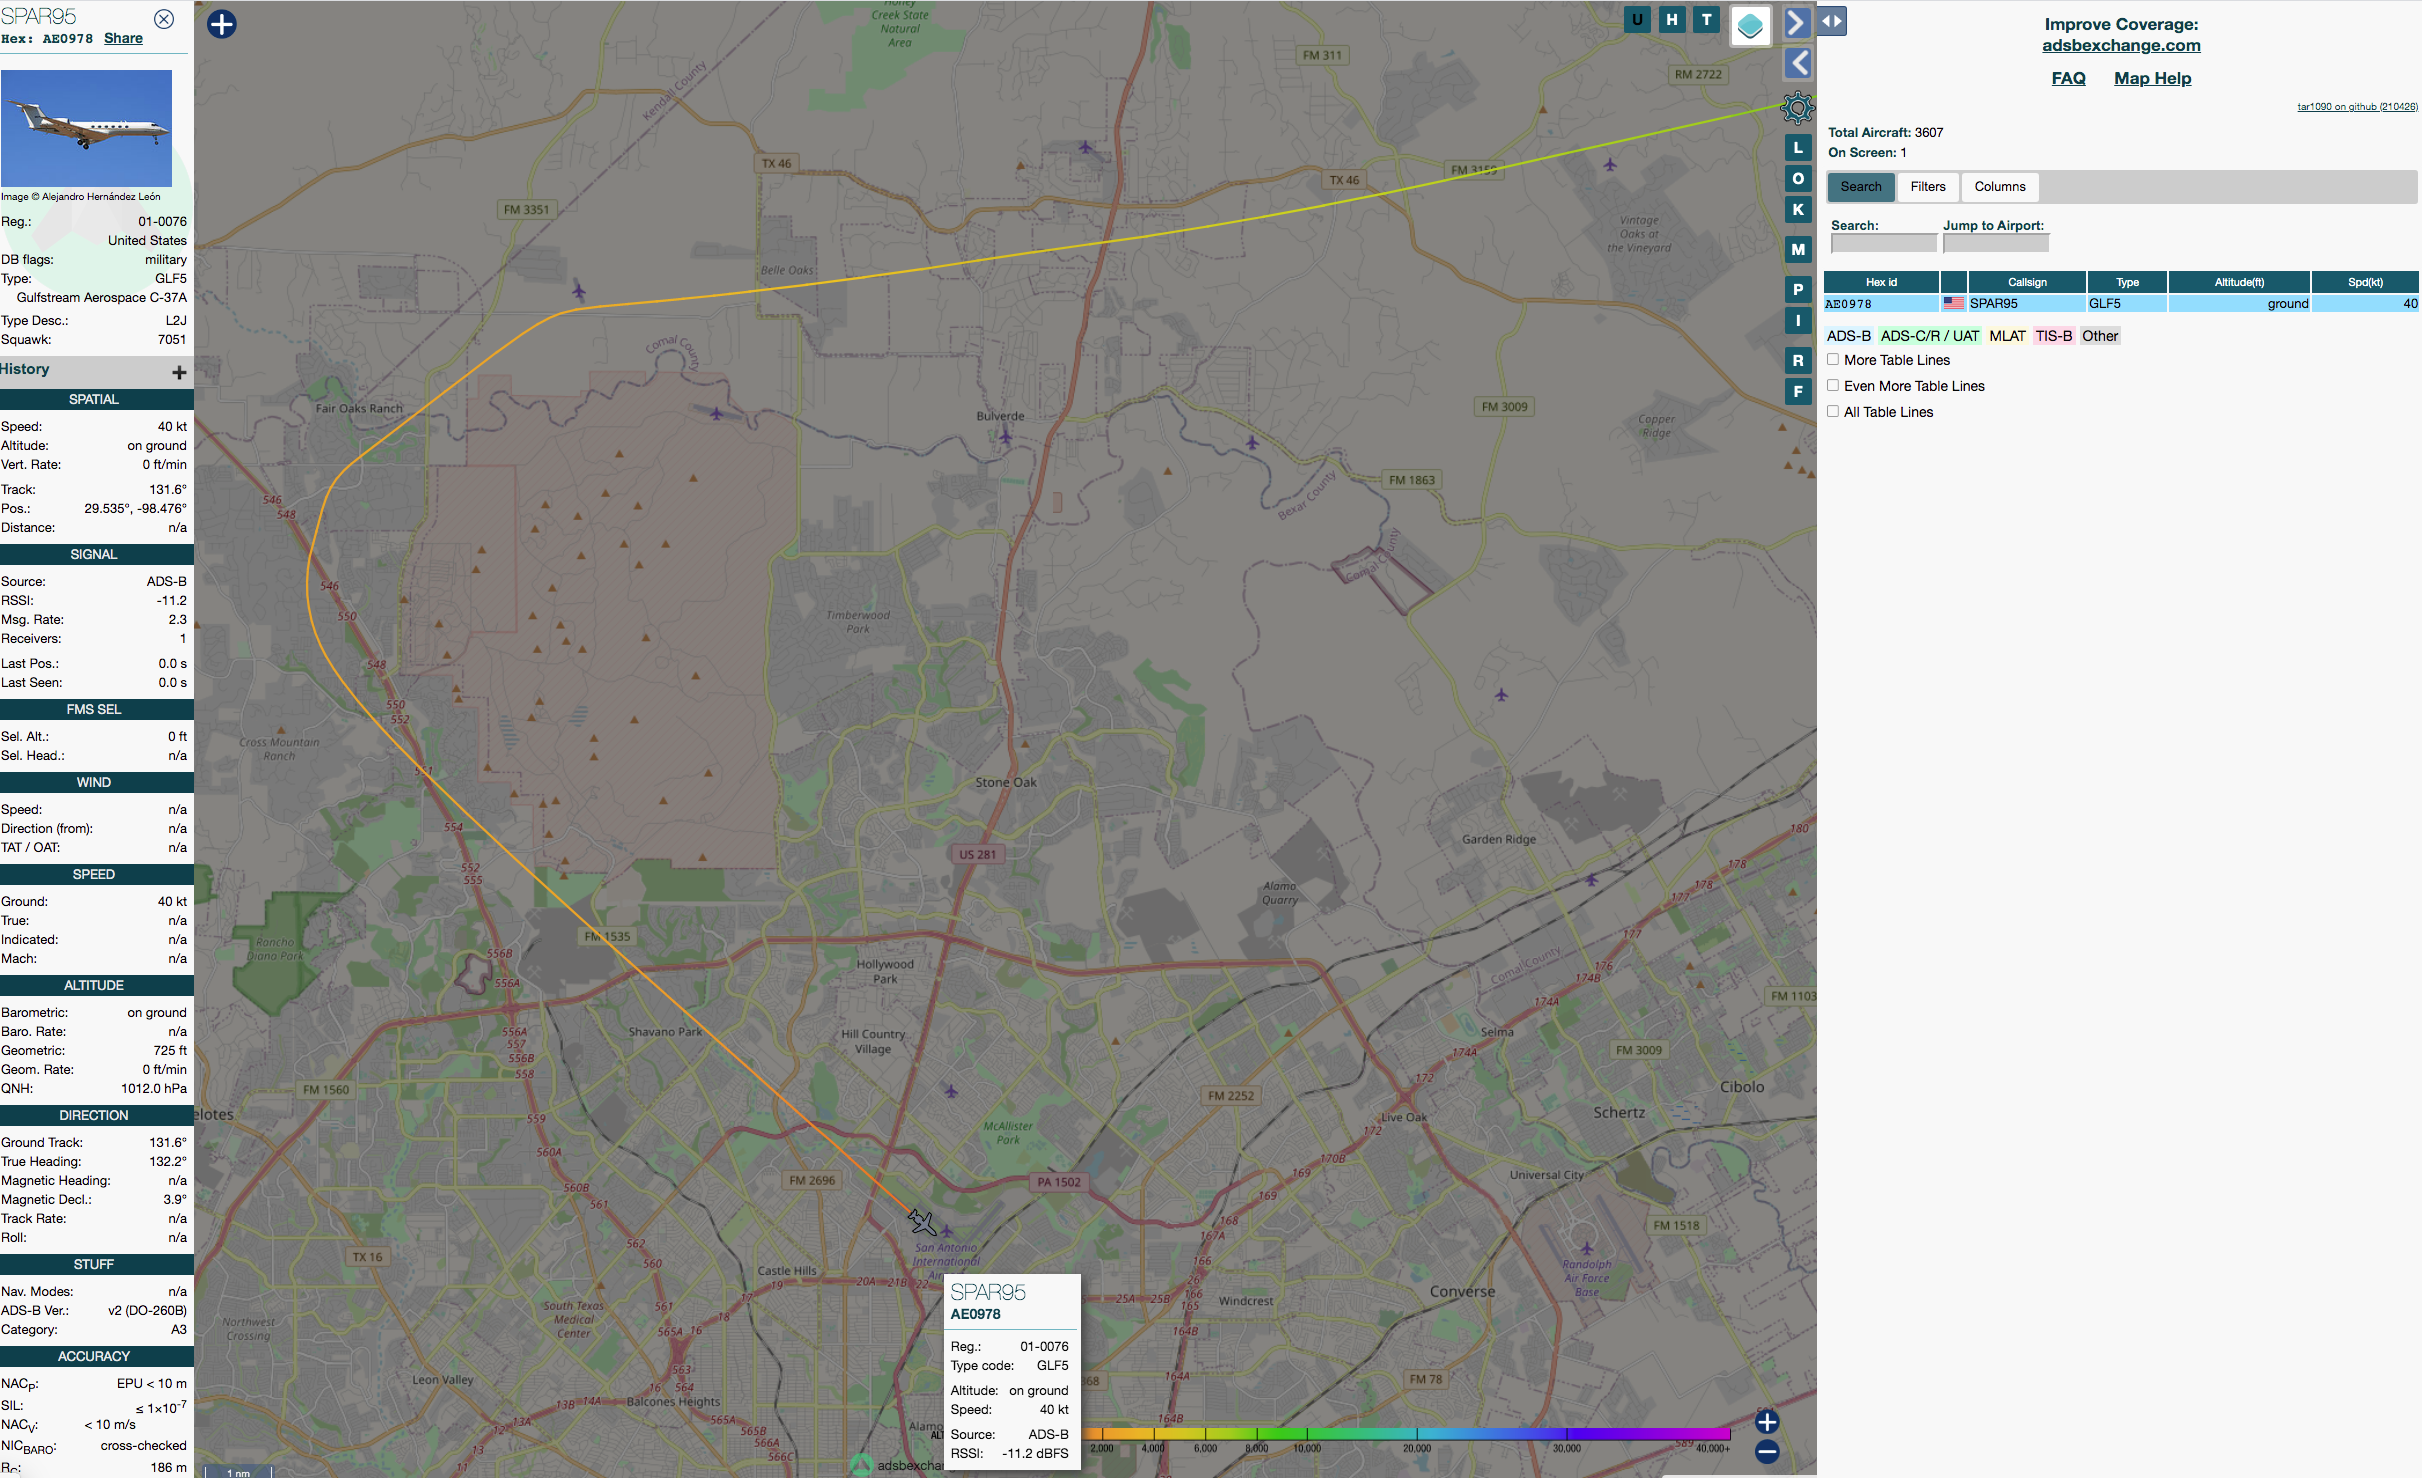
Task: Switch to the Columns tab
Action: coord(1999,187)
